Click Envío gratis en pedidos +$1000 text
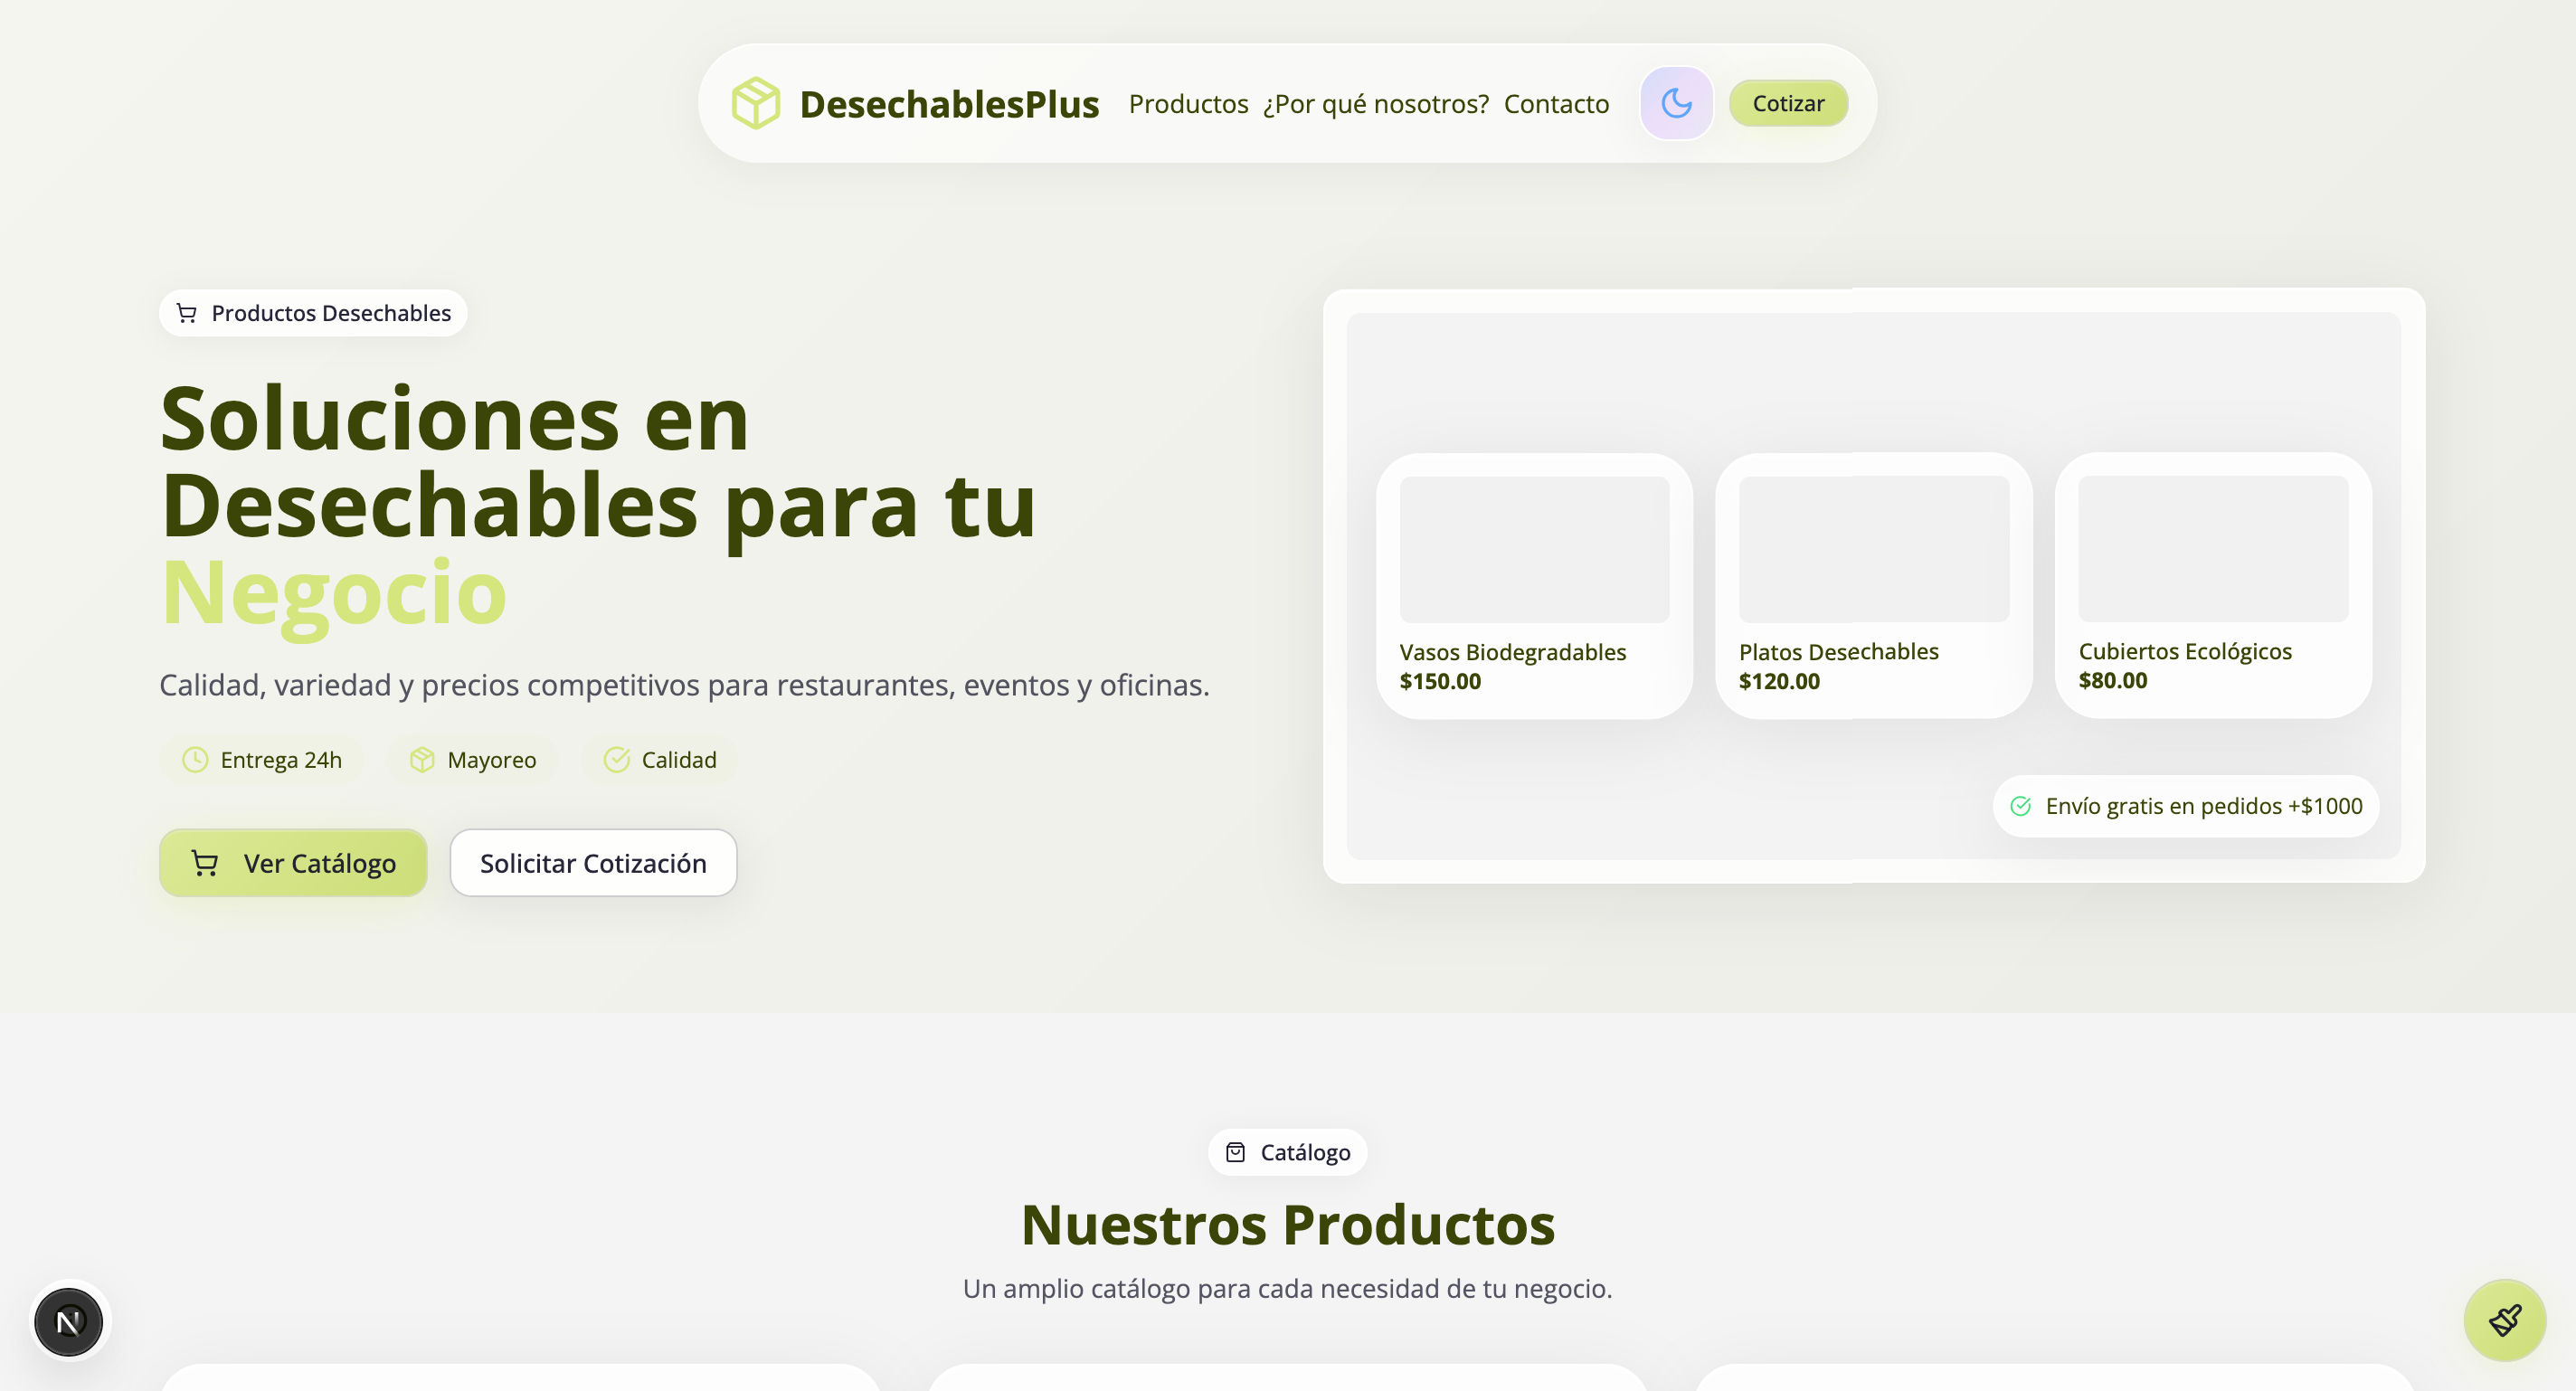 2203,805
